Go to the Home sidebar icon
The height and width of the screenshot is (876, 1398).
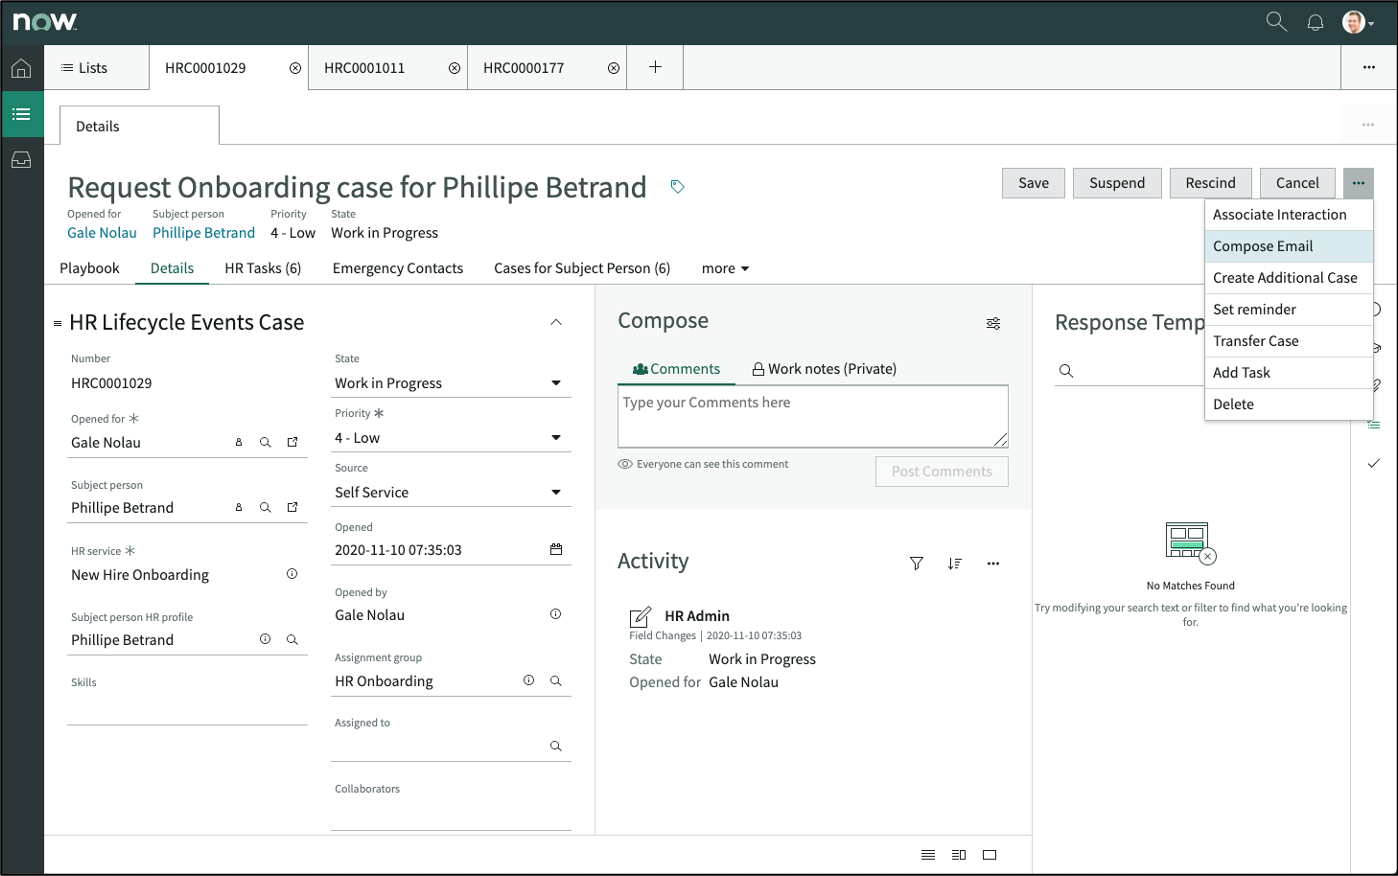tap(21, 68)
